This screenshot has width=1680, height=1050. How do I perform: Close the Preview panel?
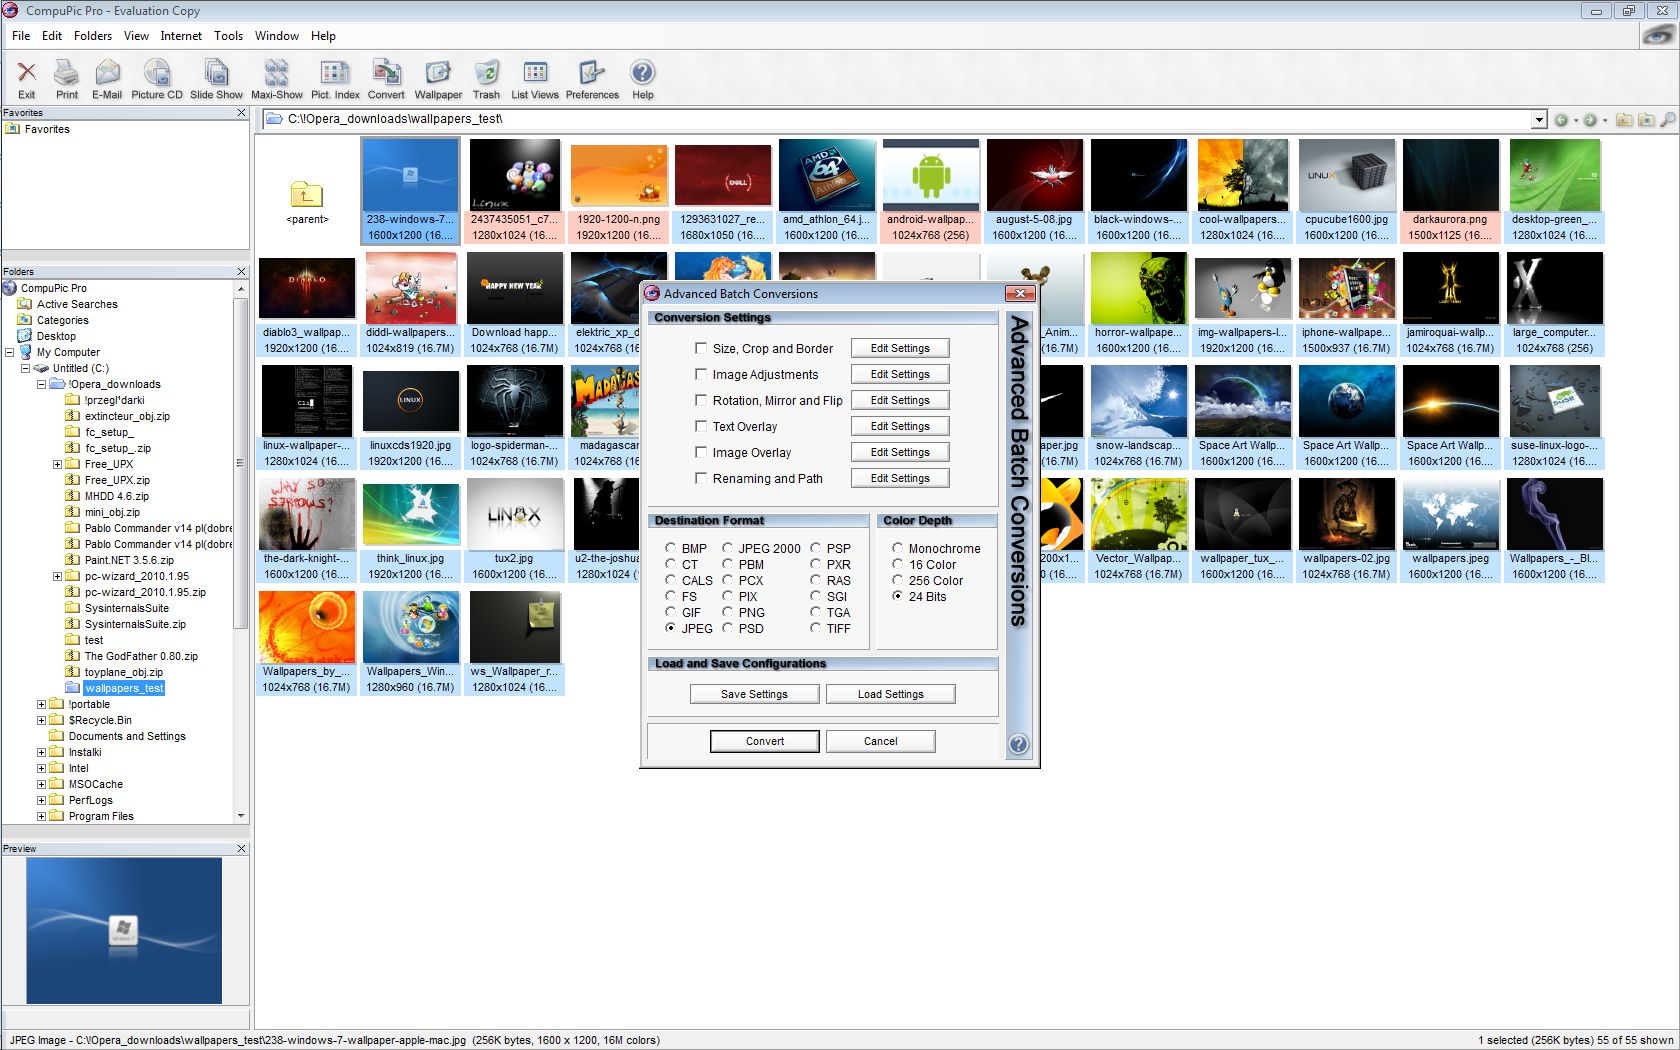point(241,849)
